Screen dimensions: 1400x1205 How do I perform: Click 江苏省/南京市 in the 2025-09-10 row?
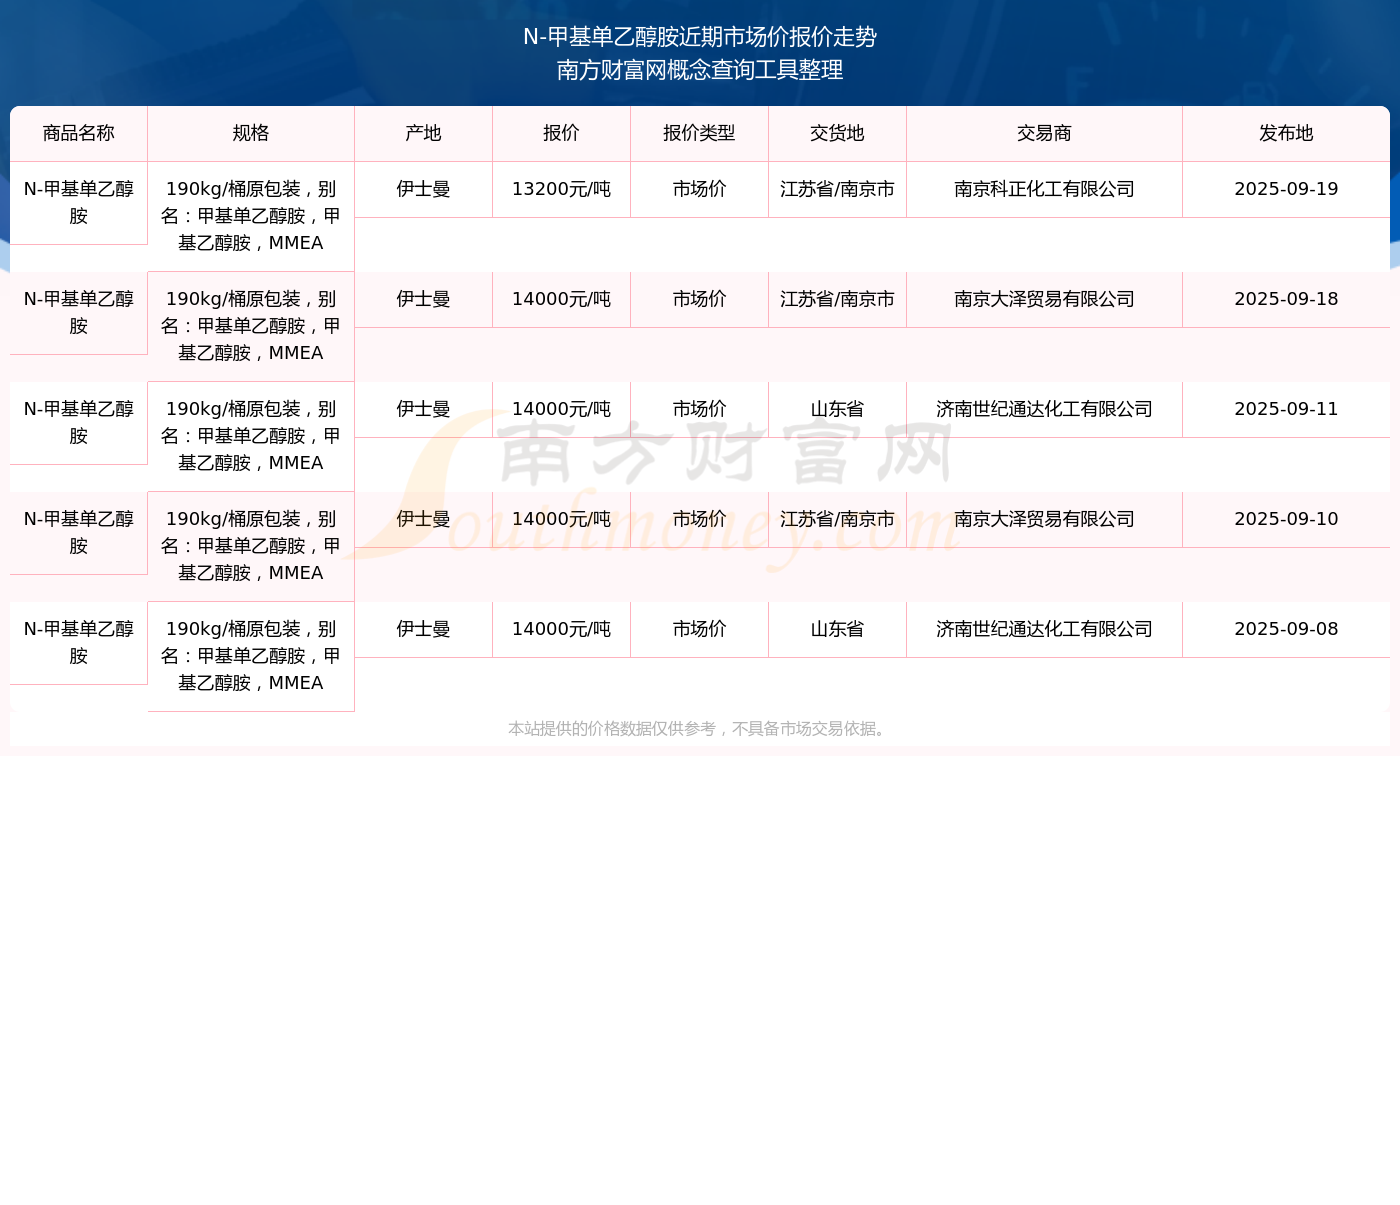tap(838, 519)
